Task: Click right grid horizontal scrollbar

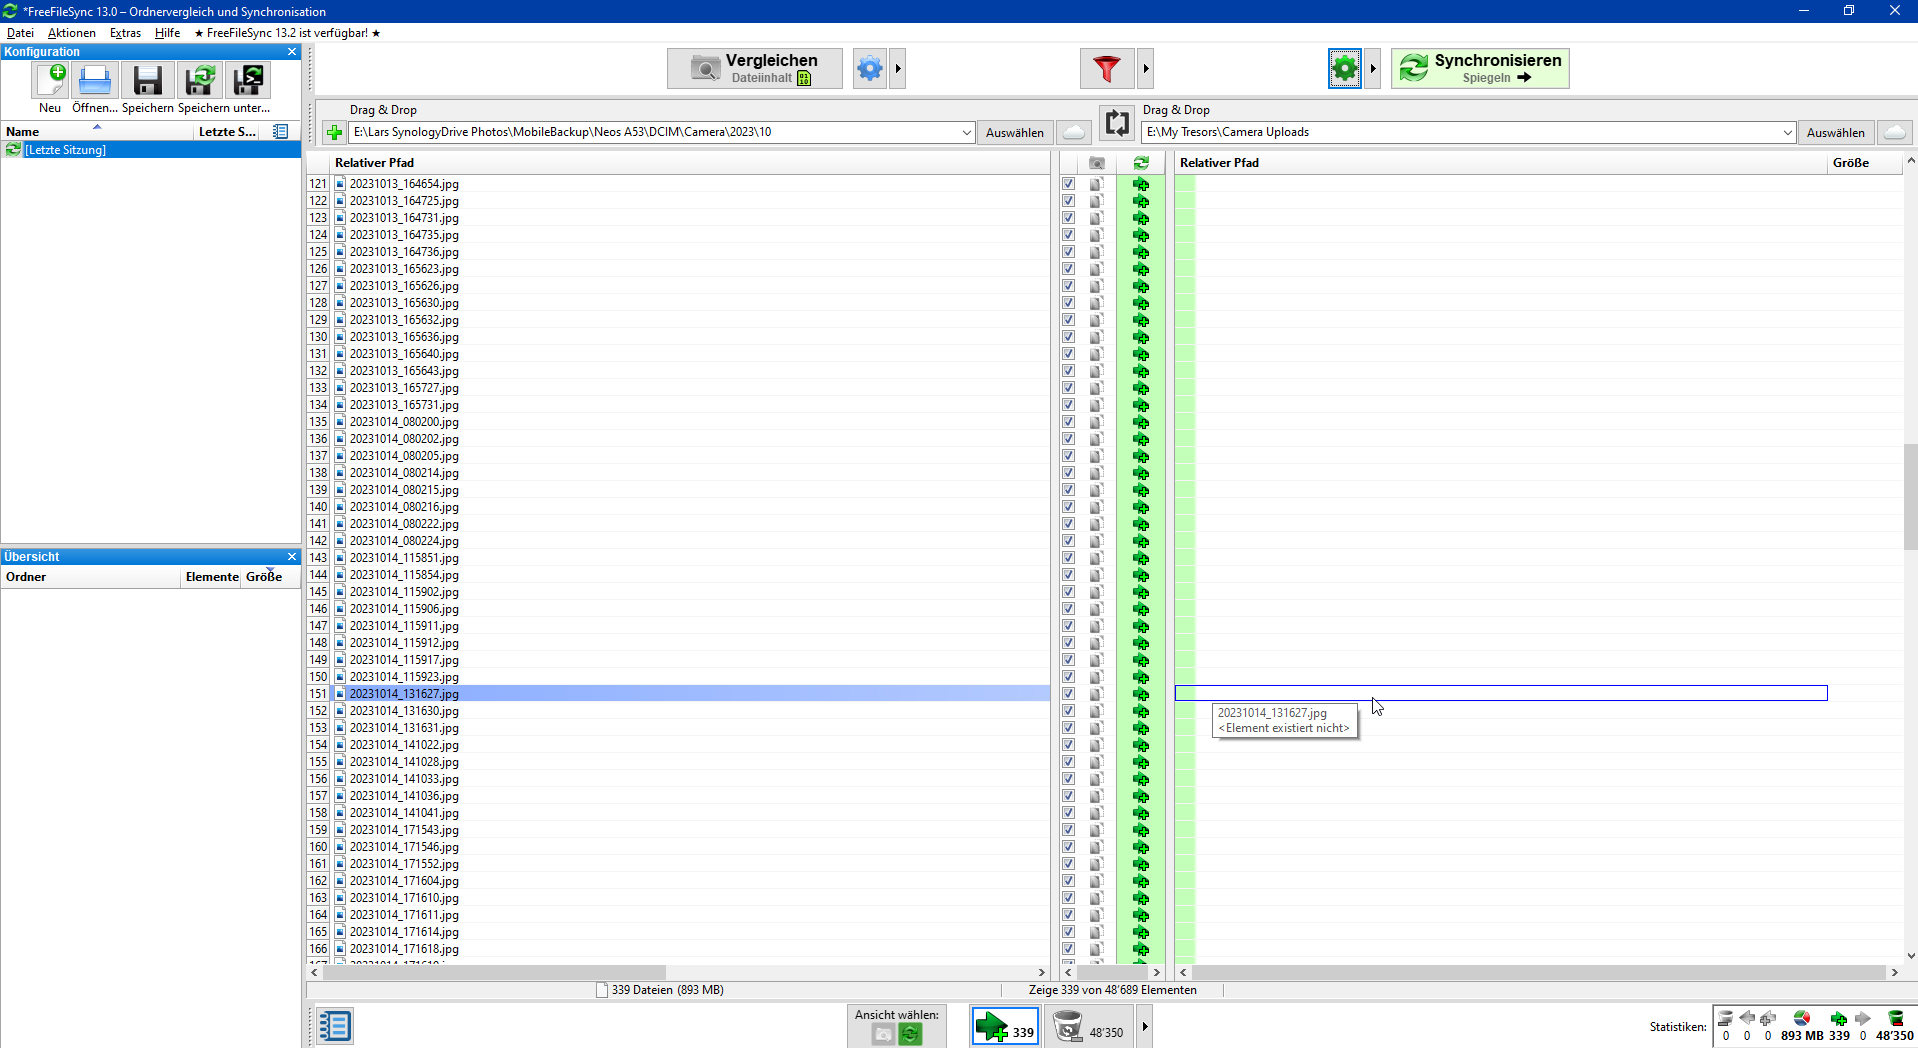Action: click(x=1538, y=972)
